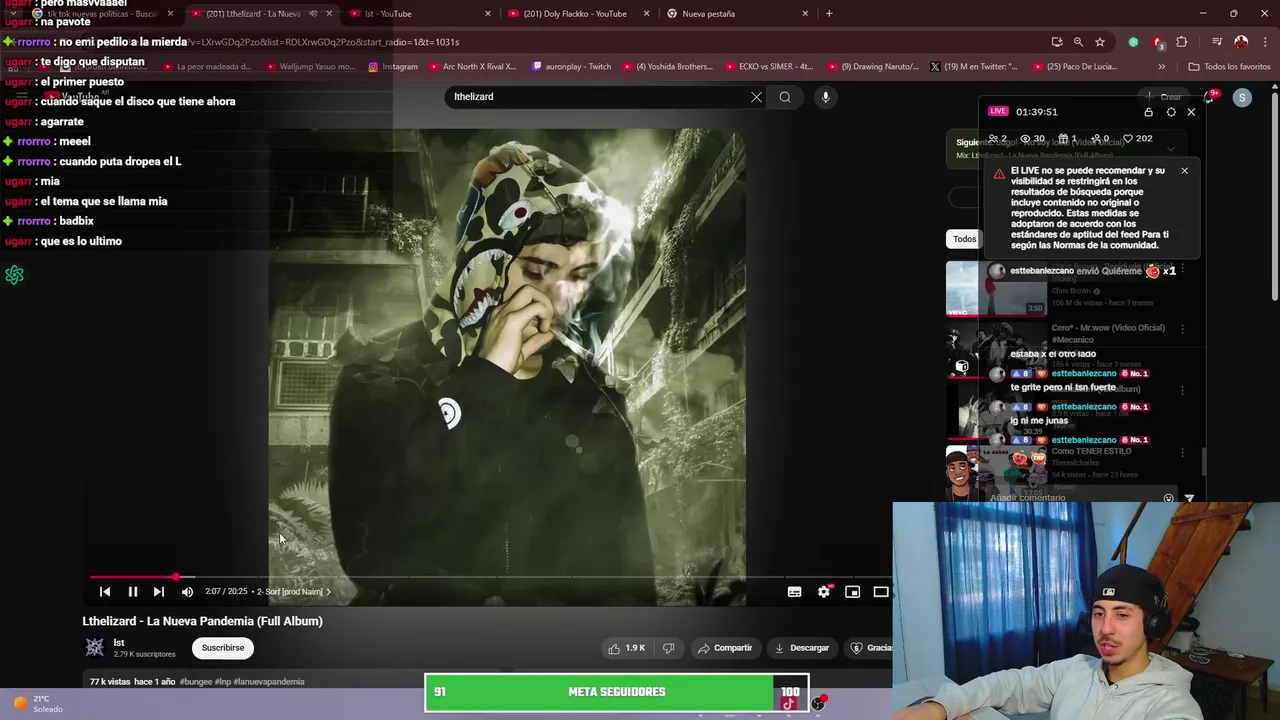
Task: Subscribe with the Suscribirse button
Action: [x=223, y=648]
